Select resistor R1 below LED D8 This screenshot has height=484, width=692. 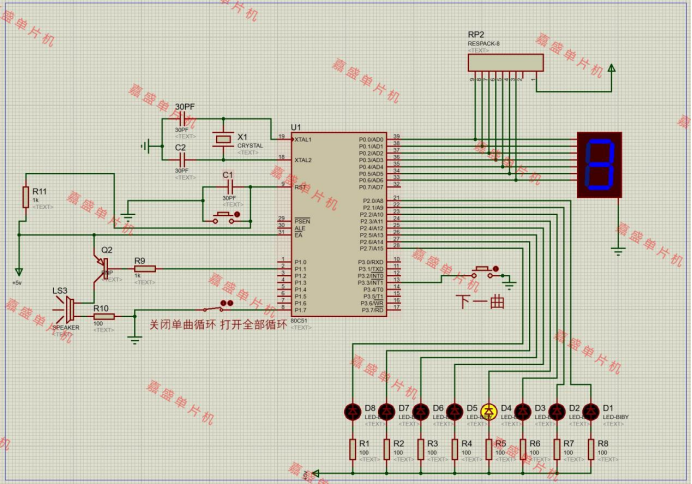point(353,450)
